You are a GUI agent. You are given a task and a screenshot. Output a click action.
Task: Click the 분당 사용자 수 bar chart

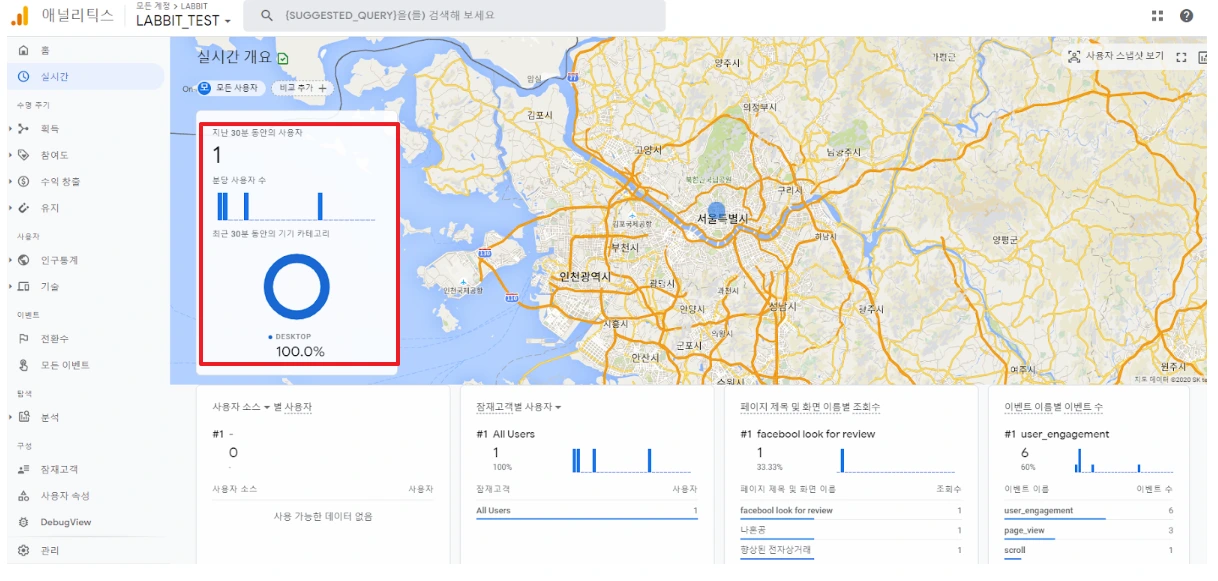(x=295, y=205)
